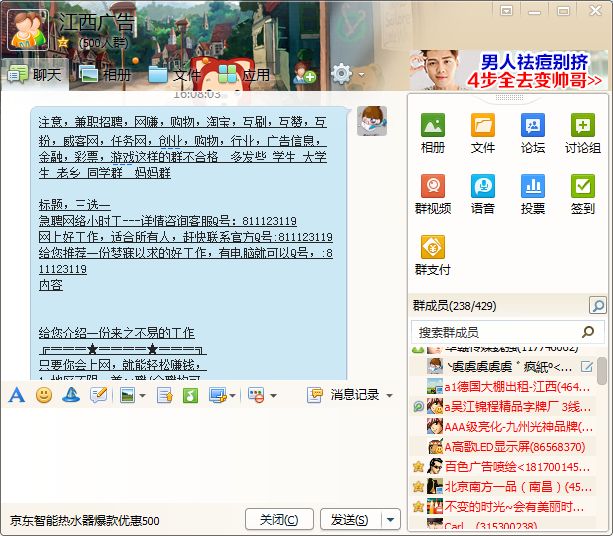
Task: Open the 论坛 forum app icon
Action: tap(532, 133)
